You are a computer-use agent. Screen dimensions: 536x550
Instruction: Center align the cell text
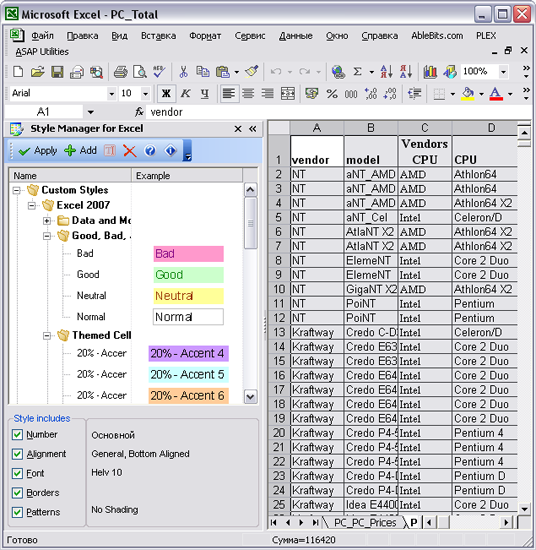(248, 94)
